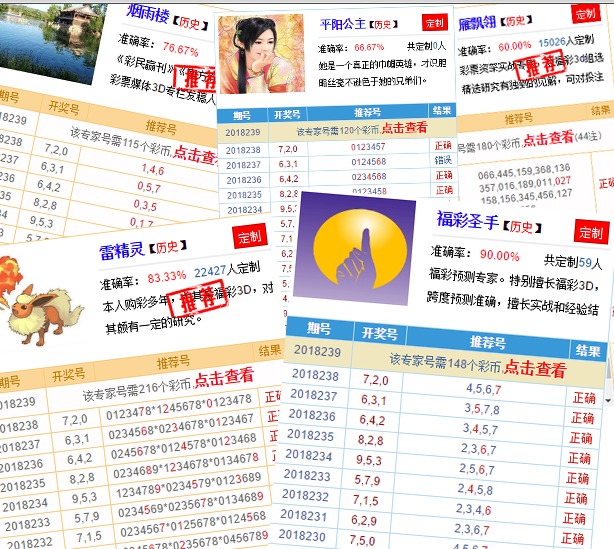
Task: Click red 推荐 stamp on 雁飘翎 card
Action: pyautogui.click(x=540, y=66)
